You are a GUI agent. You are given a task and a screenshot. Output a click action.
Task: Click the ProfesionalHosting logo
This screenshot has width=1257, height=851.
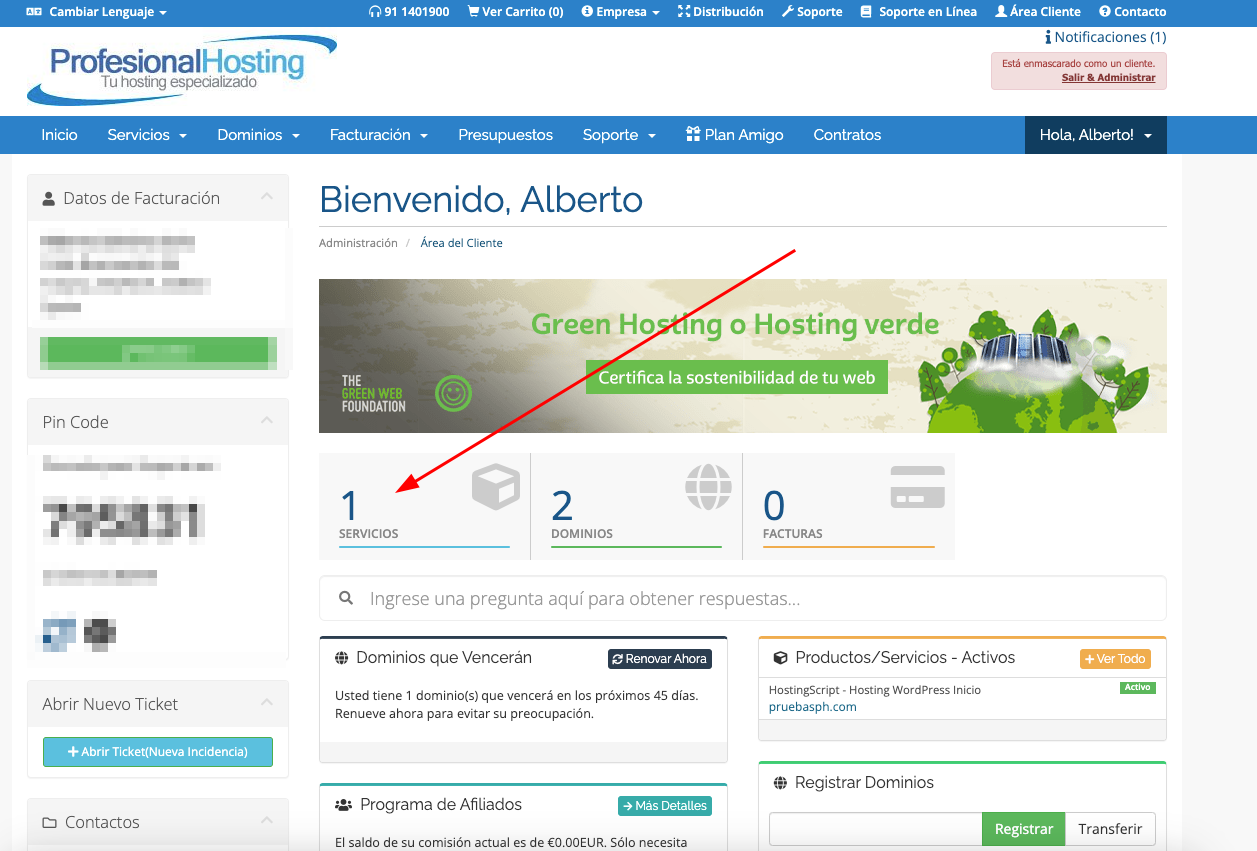click(x=182, y=70)
